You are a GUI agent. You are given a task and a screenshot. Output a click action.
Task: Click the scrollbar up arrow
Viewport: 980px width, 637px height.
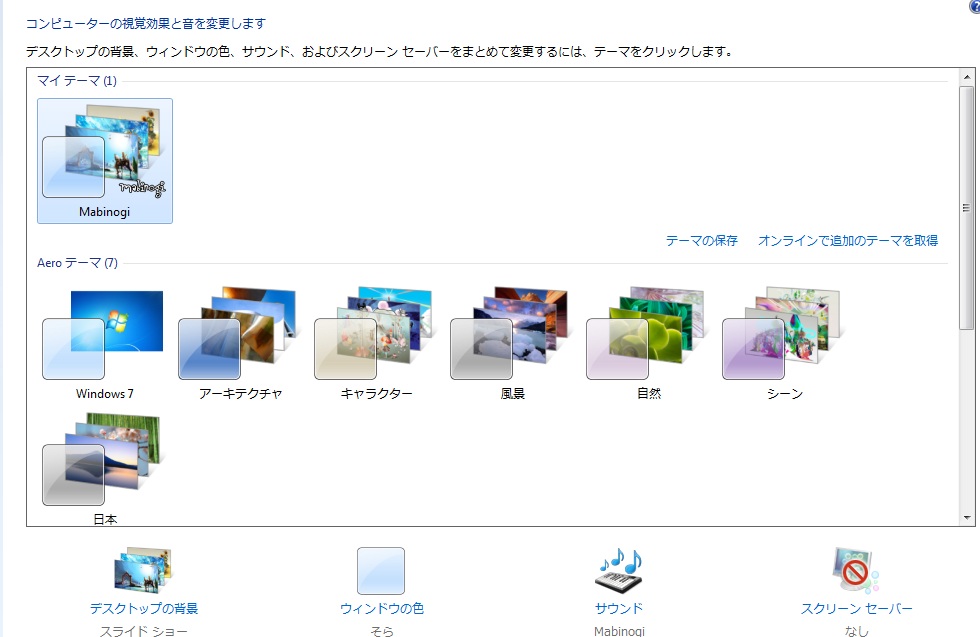(x=967, y=77)
